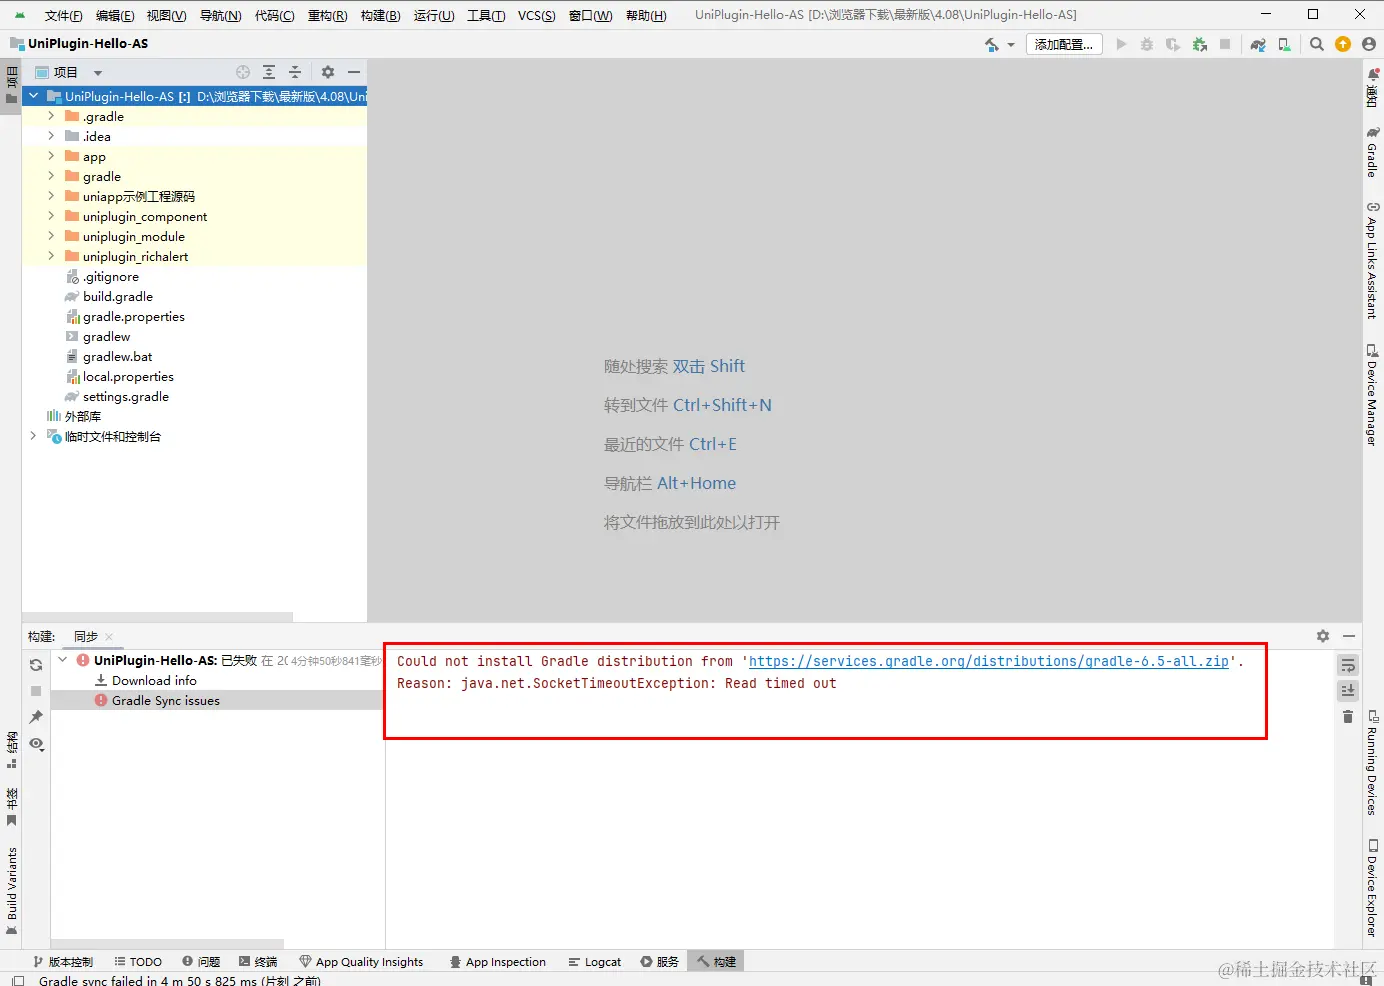
Task: Open the Gradle side tool window
Action: (1372, 152)
